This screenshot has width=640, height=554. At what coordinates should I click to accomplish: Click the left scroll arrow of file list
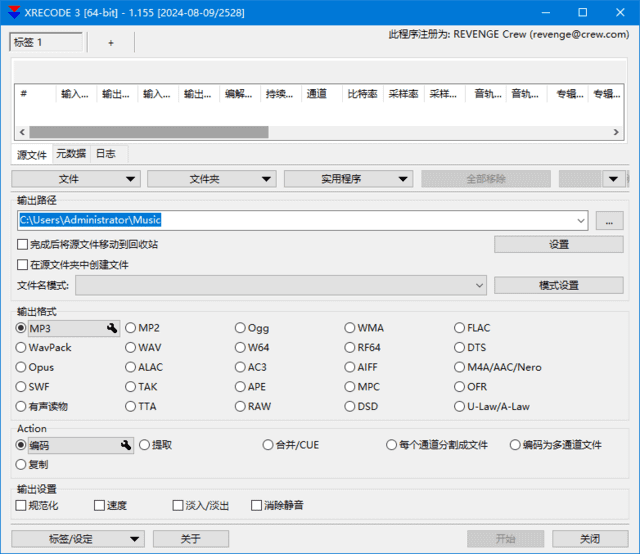pos(22,132)
